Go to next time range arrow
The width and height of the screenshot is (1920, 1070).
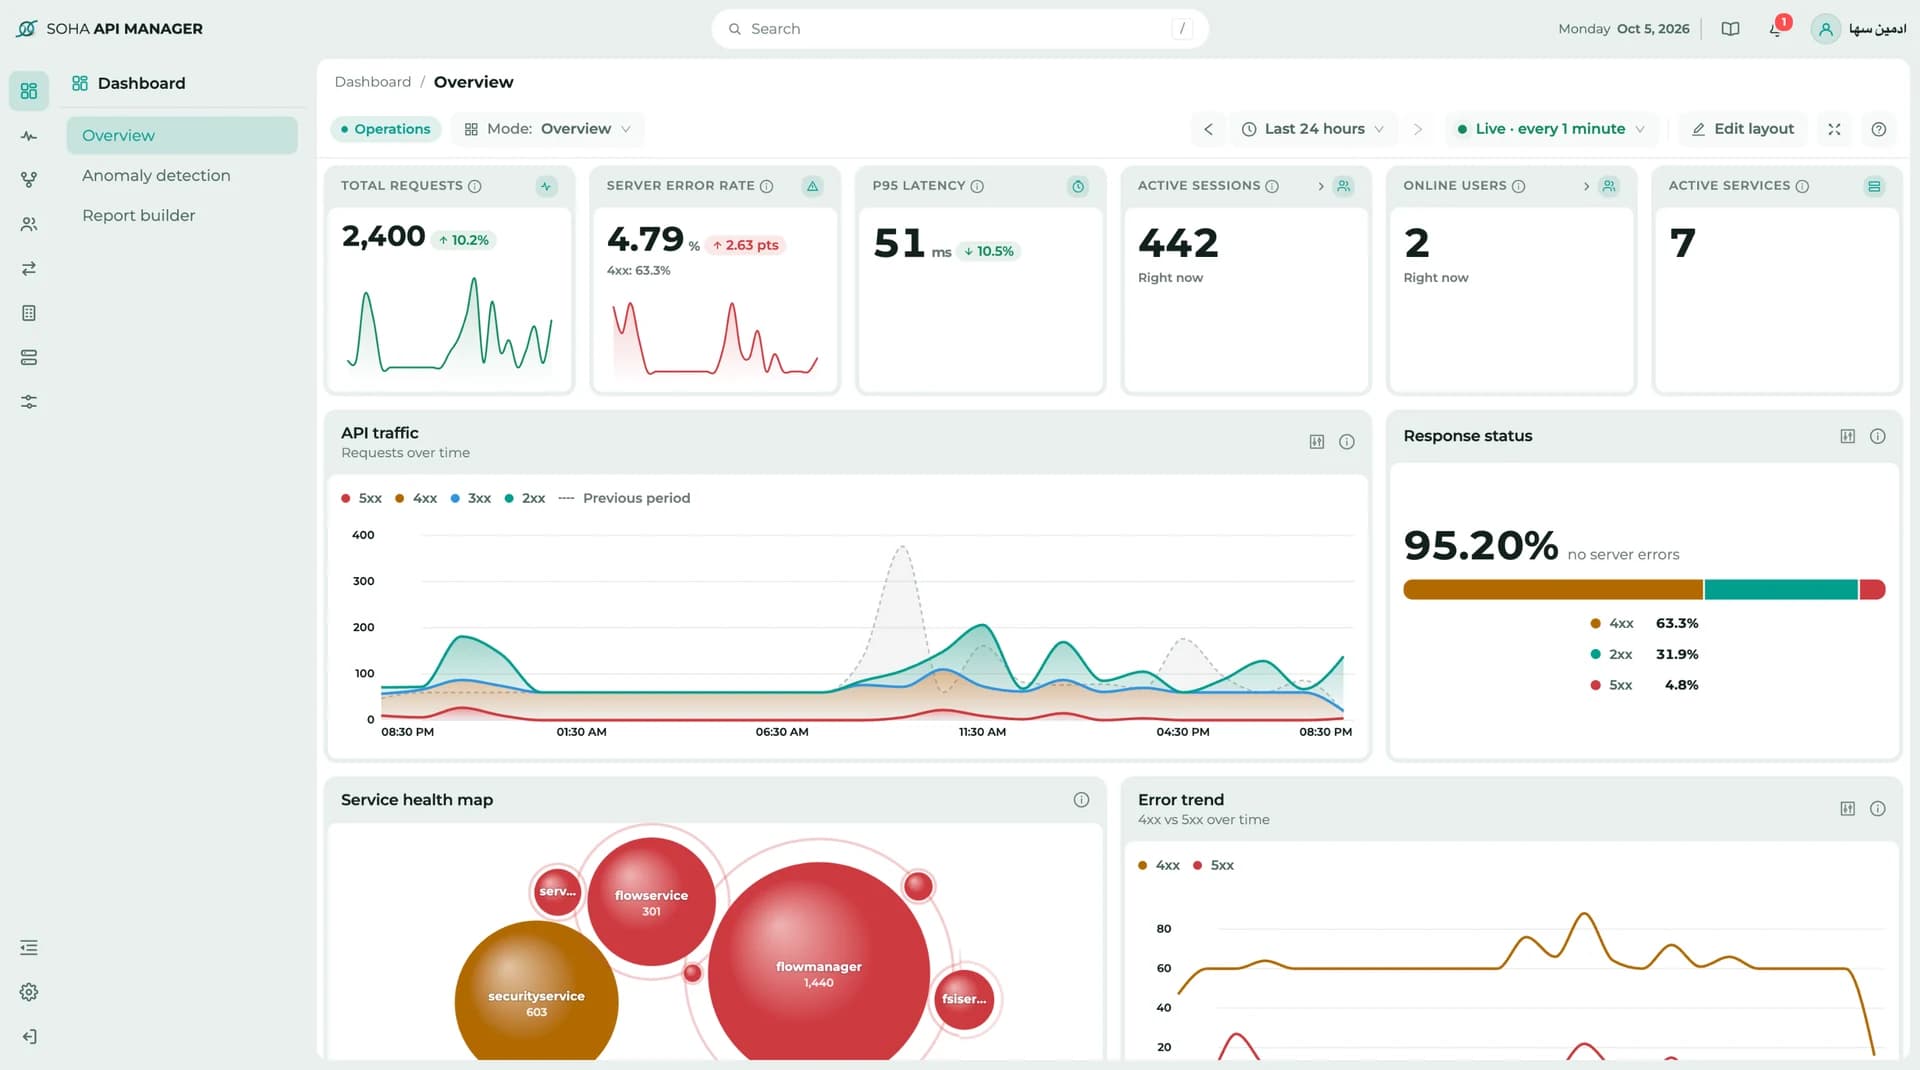point(1417,129)
